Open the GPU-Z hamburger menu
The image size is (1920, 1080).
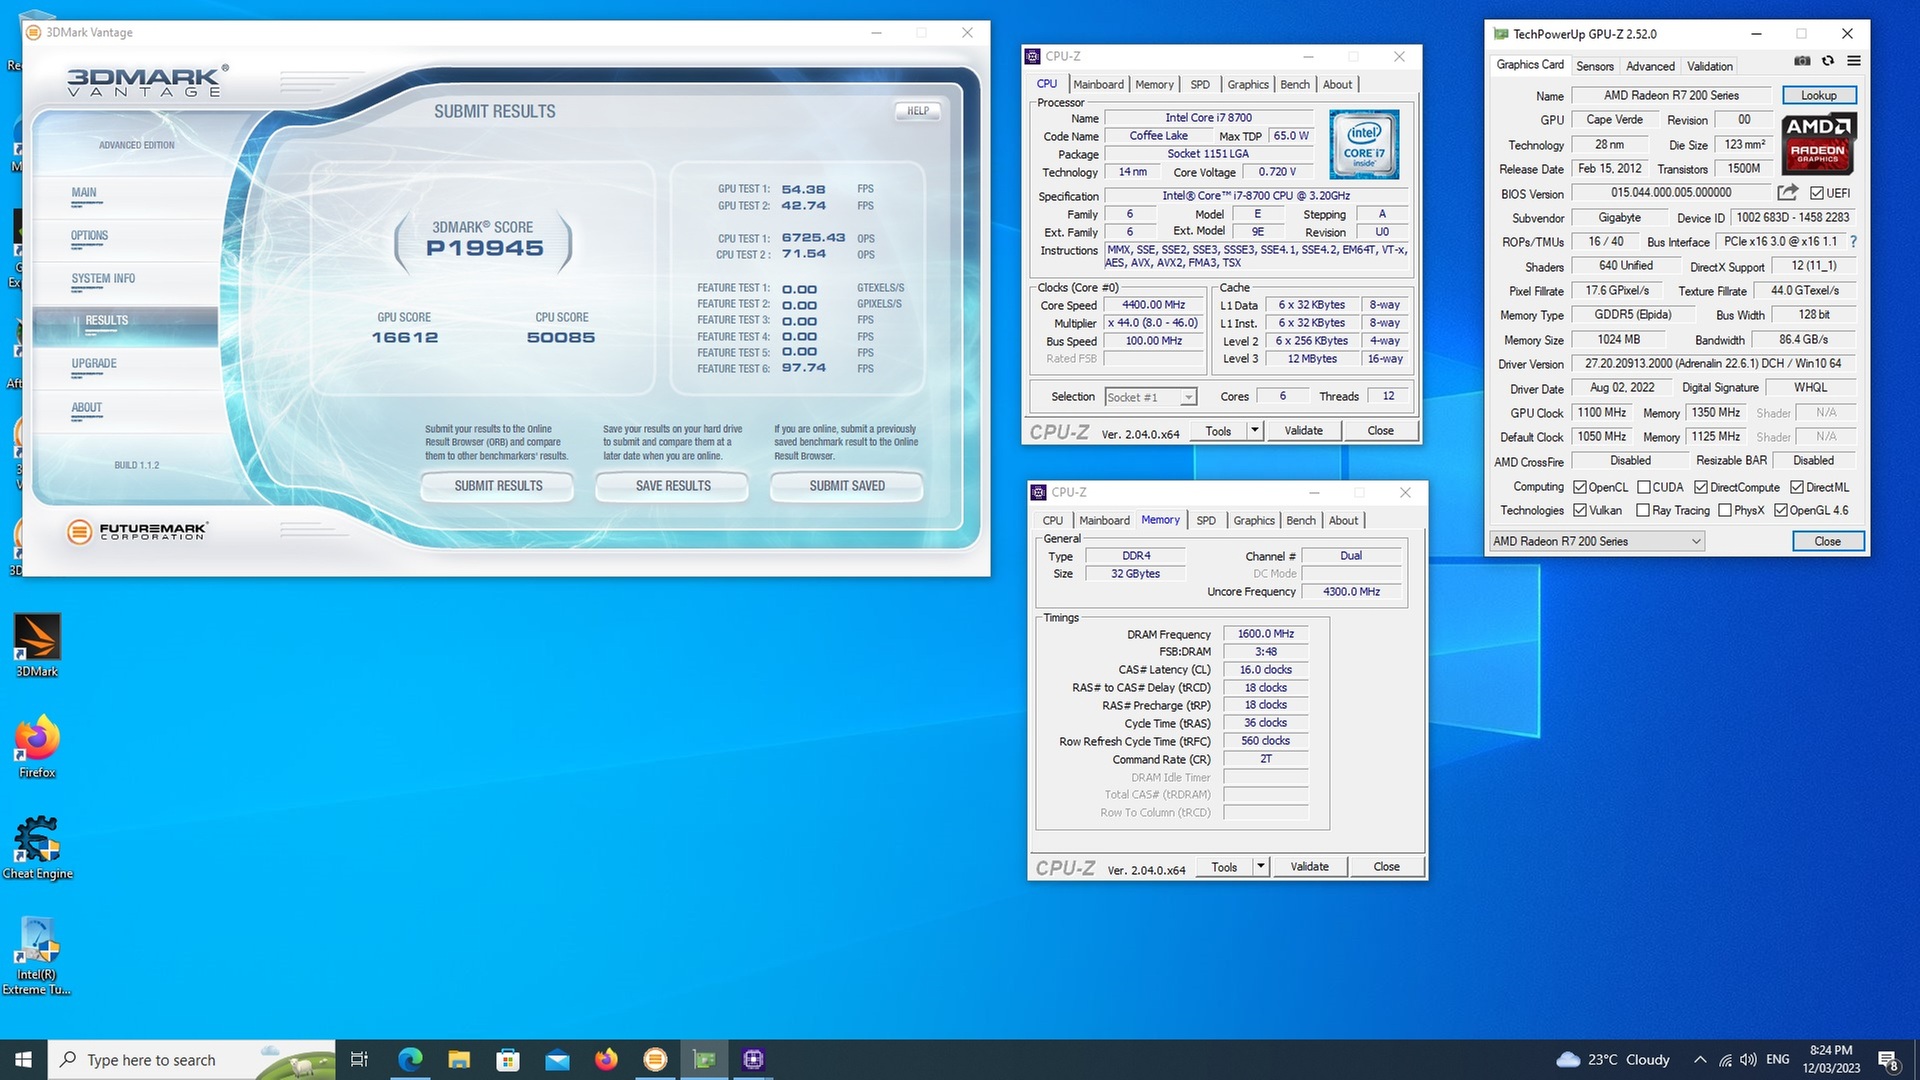[x=1854, y=61]
